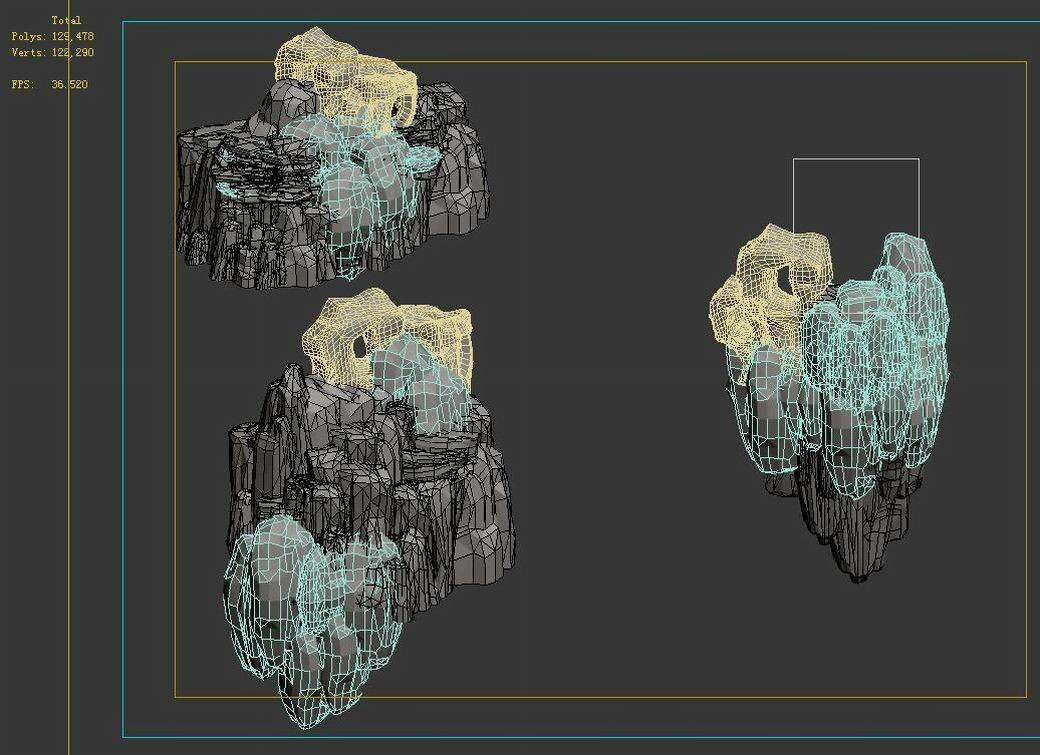The height and width of the screenshot is (755, 1040).
Task: Click the Total statistics label
Action: pos(68,19)
